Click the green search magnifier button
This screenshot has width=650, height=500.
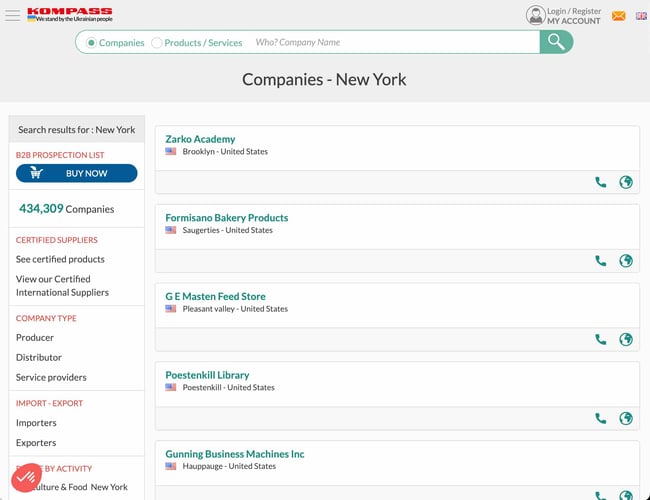pos(556,42)
